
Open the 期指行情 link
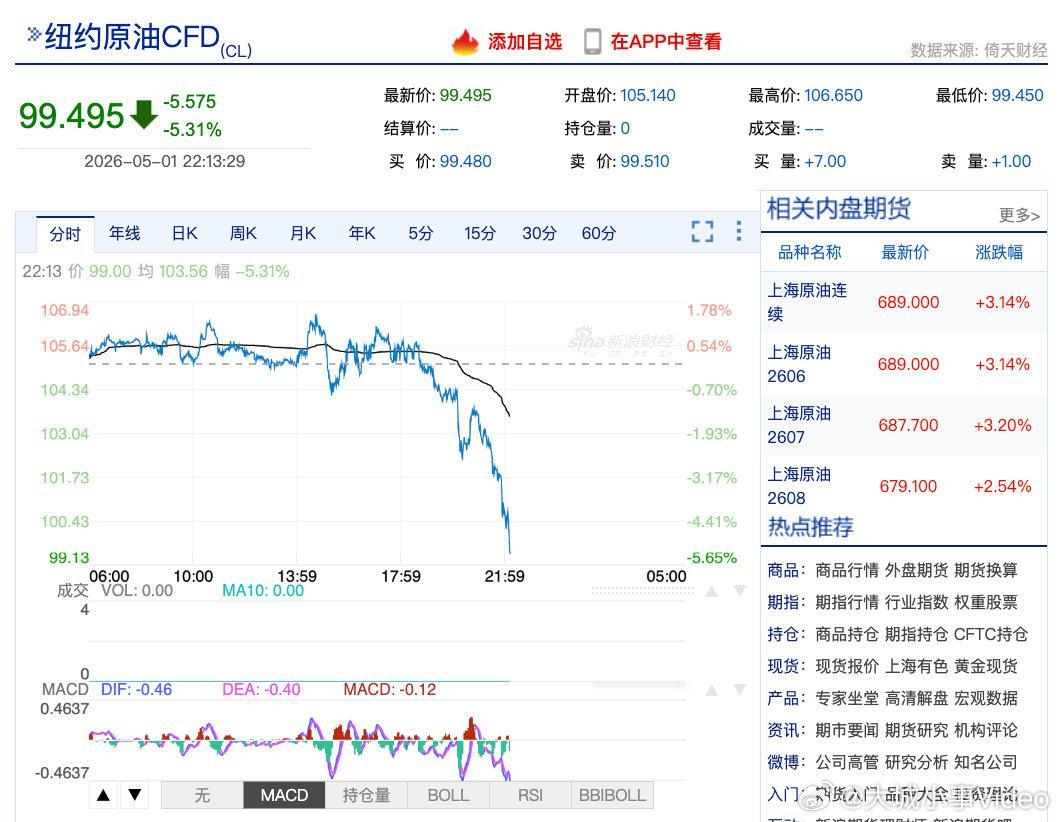(x=846, y=602)
